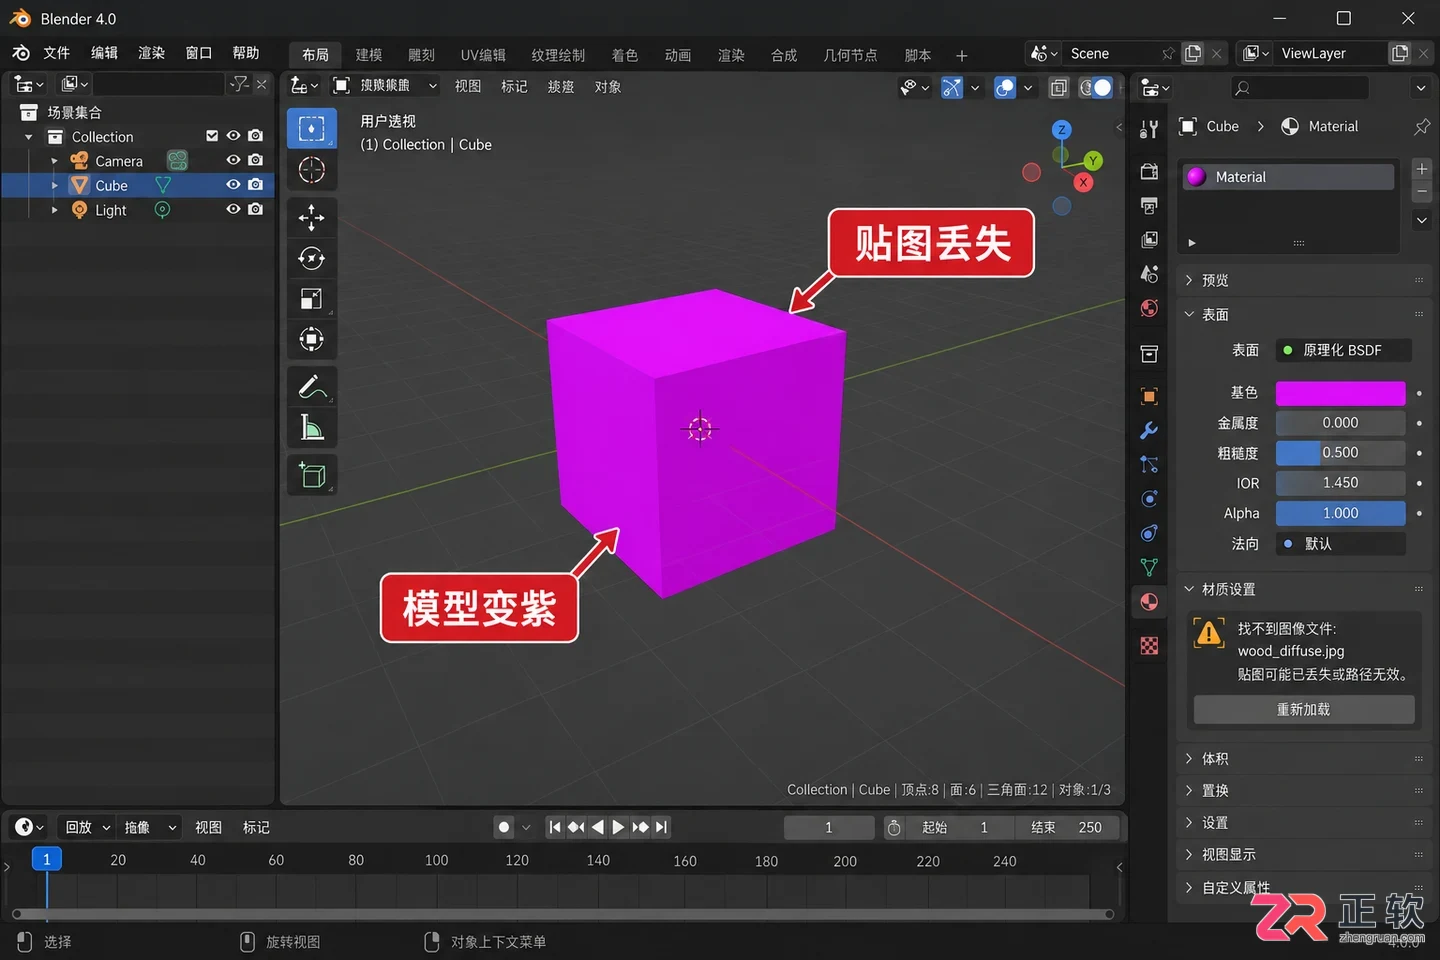Screen dimensions: 1440x960
Task: Open the Object properties tab icon
Action: tap(1149, 397)
